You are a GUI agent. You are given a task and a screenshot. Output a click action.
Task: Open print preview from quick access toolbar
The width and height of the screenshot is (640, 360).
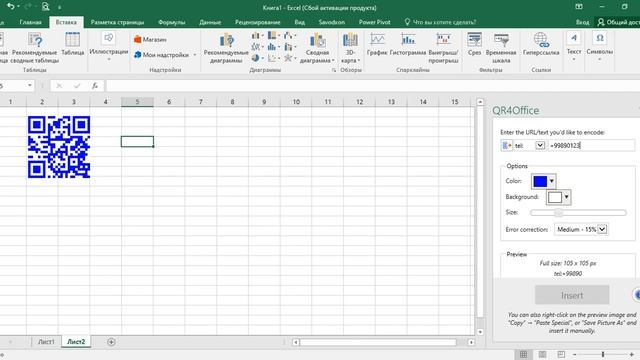[x=45, y=7]
